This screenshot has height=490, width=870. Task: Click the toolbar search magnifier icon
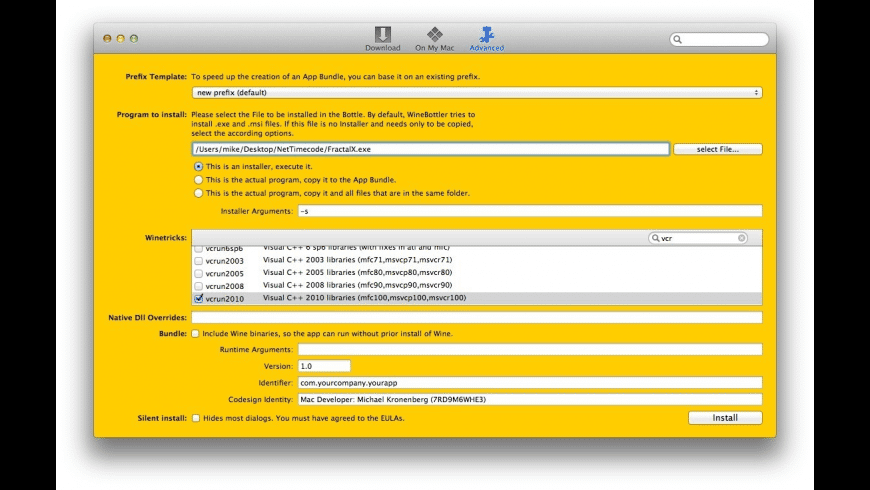point(679,40)
